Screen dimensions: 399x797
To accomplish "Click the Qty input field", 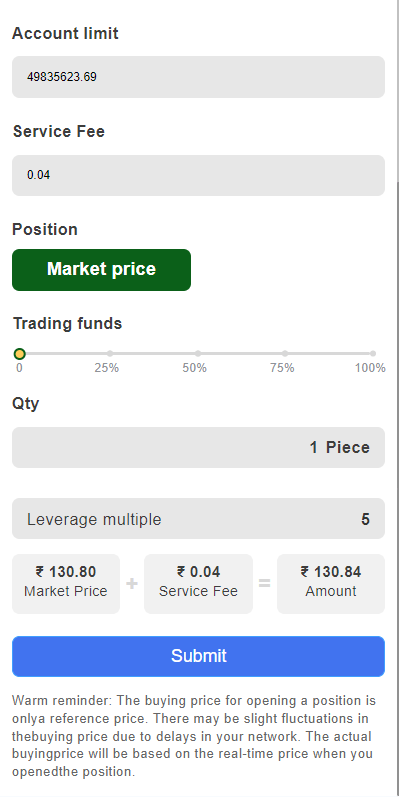I will 198,447.
